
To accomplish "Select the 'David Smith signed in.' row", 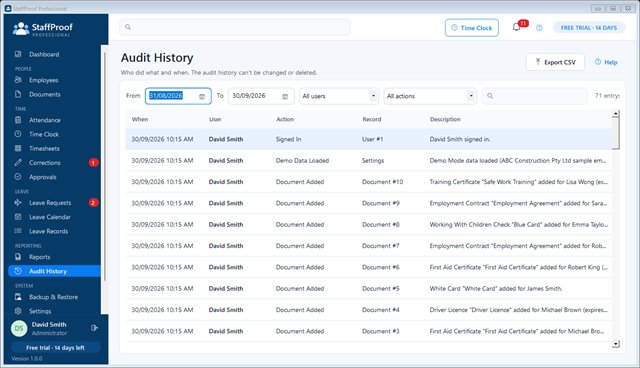I will pos(369,139).
